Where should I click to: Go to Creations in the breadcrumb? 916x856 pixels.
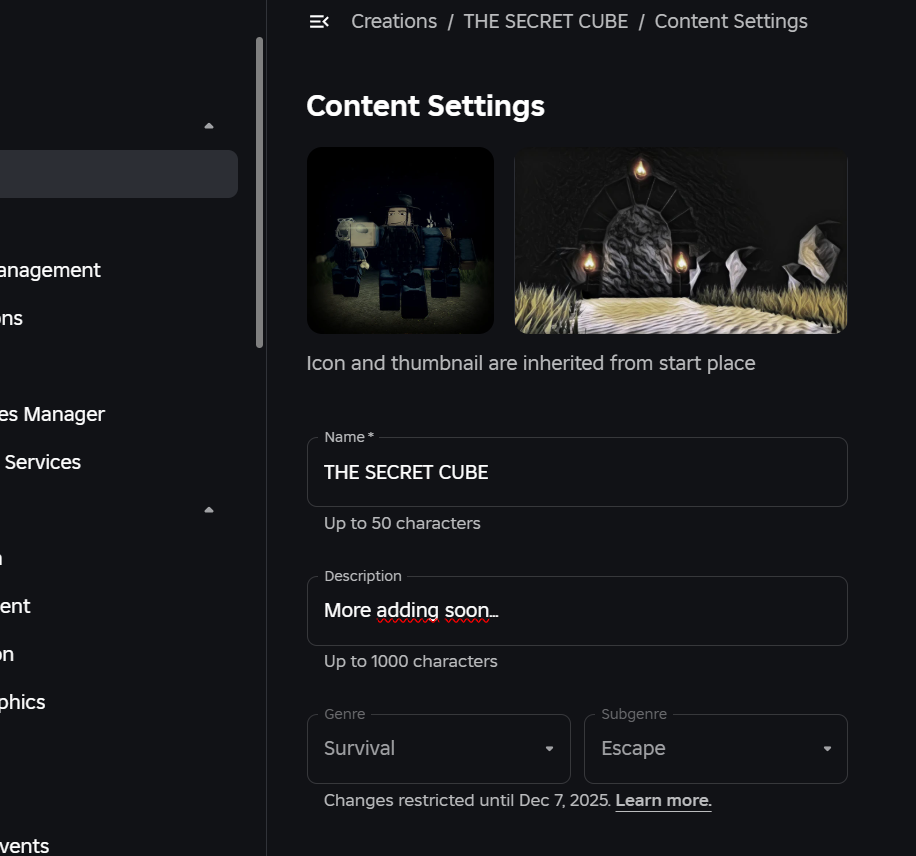(x=394, y=22)
